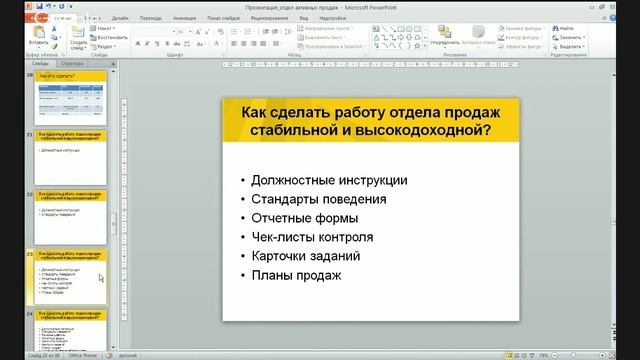
Task: Open the Дизайн ribbon tab
Action: coord(120,18)
